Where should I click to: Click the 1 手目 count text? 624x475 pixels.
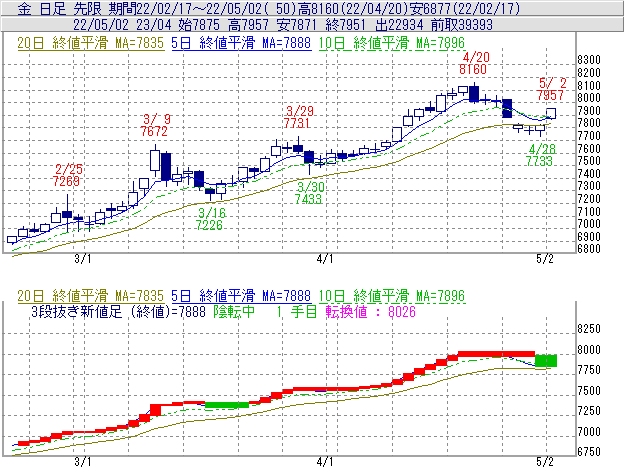click(x=296, y=311)
